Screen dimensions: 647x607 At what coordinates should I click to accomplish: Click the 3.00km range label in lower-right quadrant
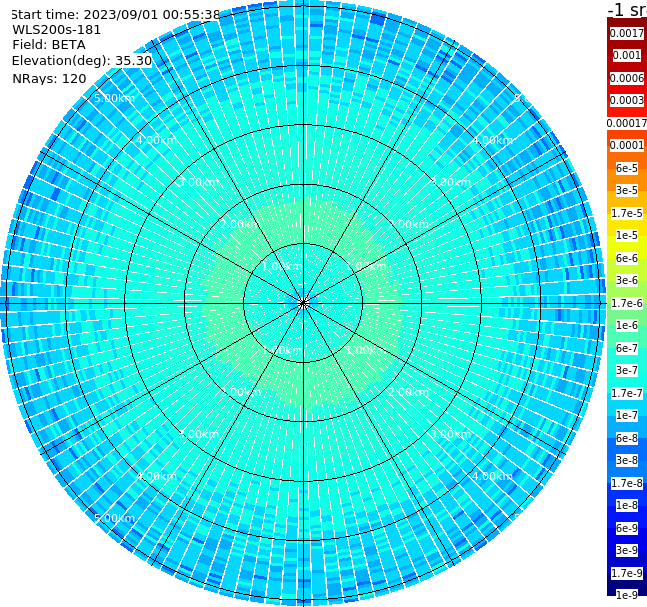(451, 434)
